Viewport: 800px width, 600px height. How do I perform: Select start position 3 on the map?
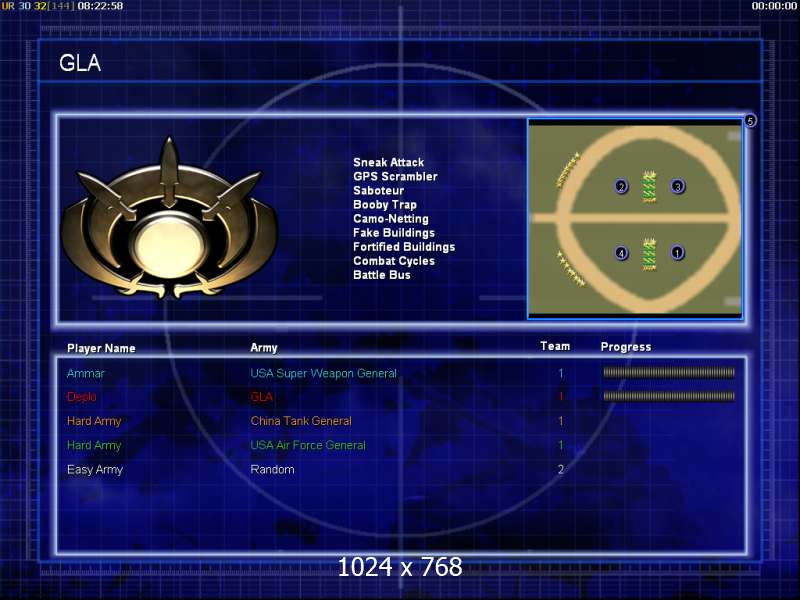point(678,186)
